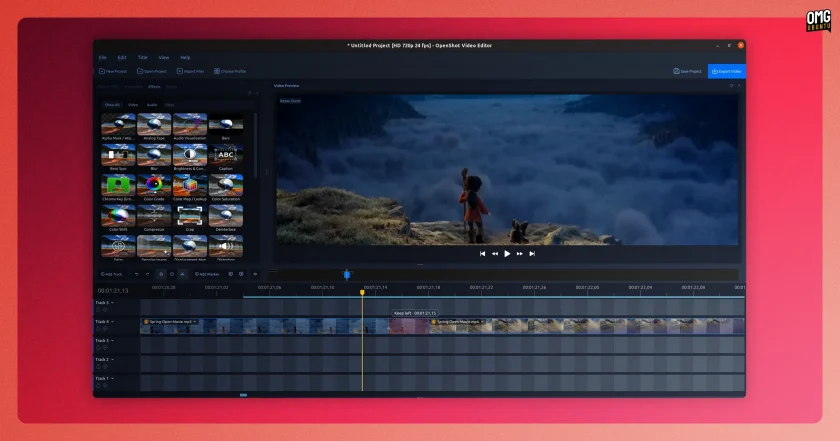Apply the Alpha Mask / Wipe effect thumbnail

(x=118, y=124)
